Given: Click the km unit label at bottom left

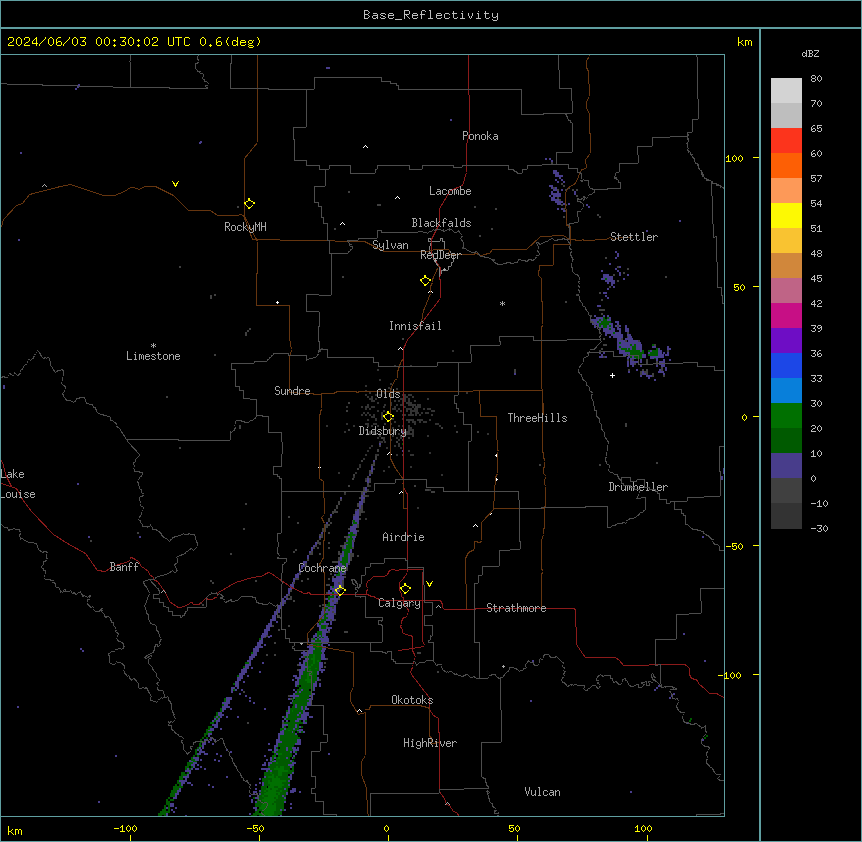Looking at the screenshot, I should [x=15, y=830].
